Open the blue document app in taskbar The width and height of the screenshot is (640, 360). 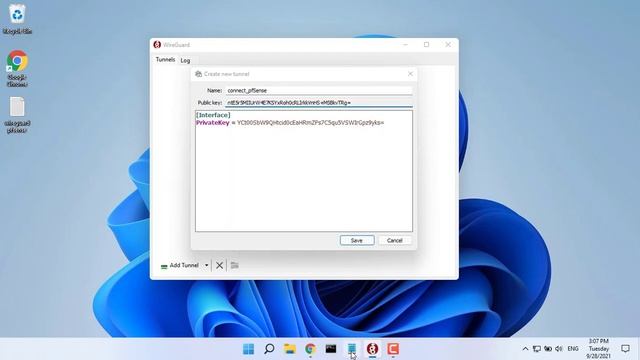point(351,349)
